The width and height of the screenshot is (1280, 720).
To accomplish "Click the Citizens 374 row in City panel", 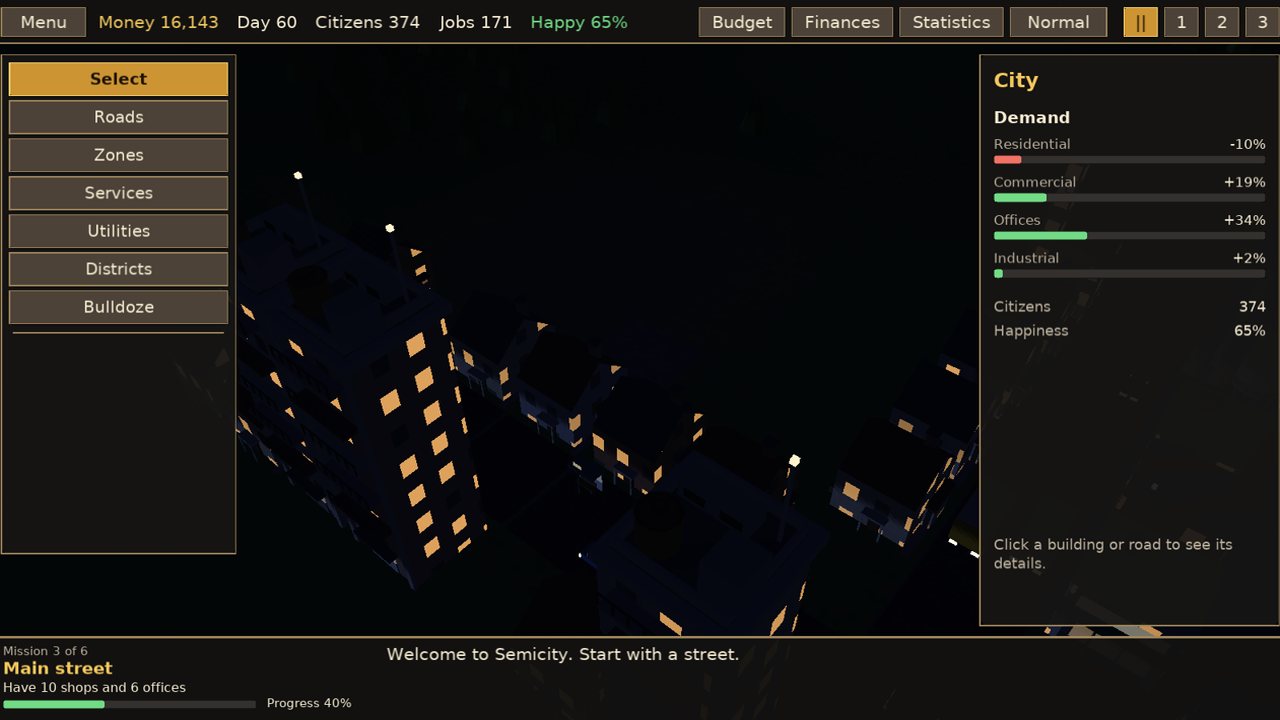I will 1129,307.
